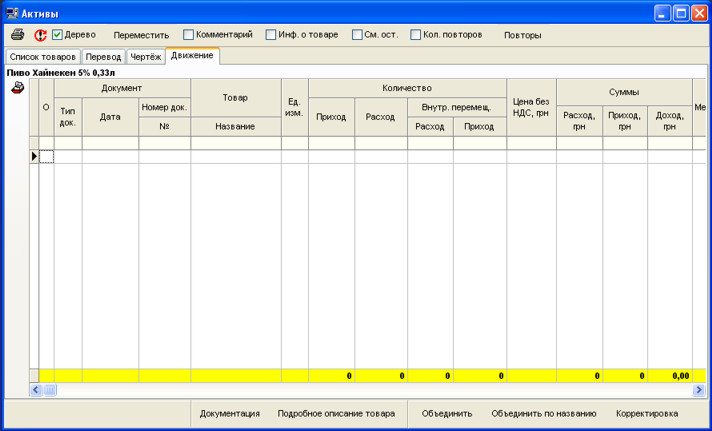
Task: Uncheck the Дерево checkbox
Action: (58, 35)
